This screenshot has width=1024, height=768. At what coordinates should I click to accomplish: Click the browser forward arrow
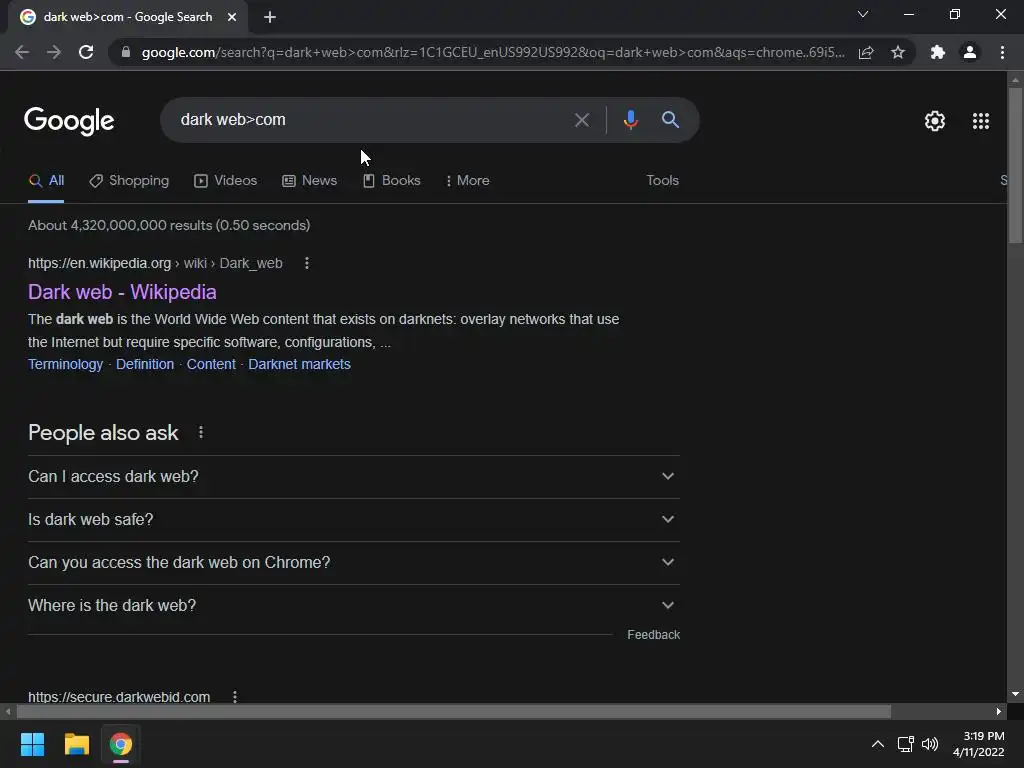[x=54, y=52]
